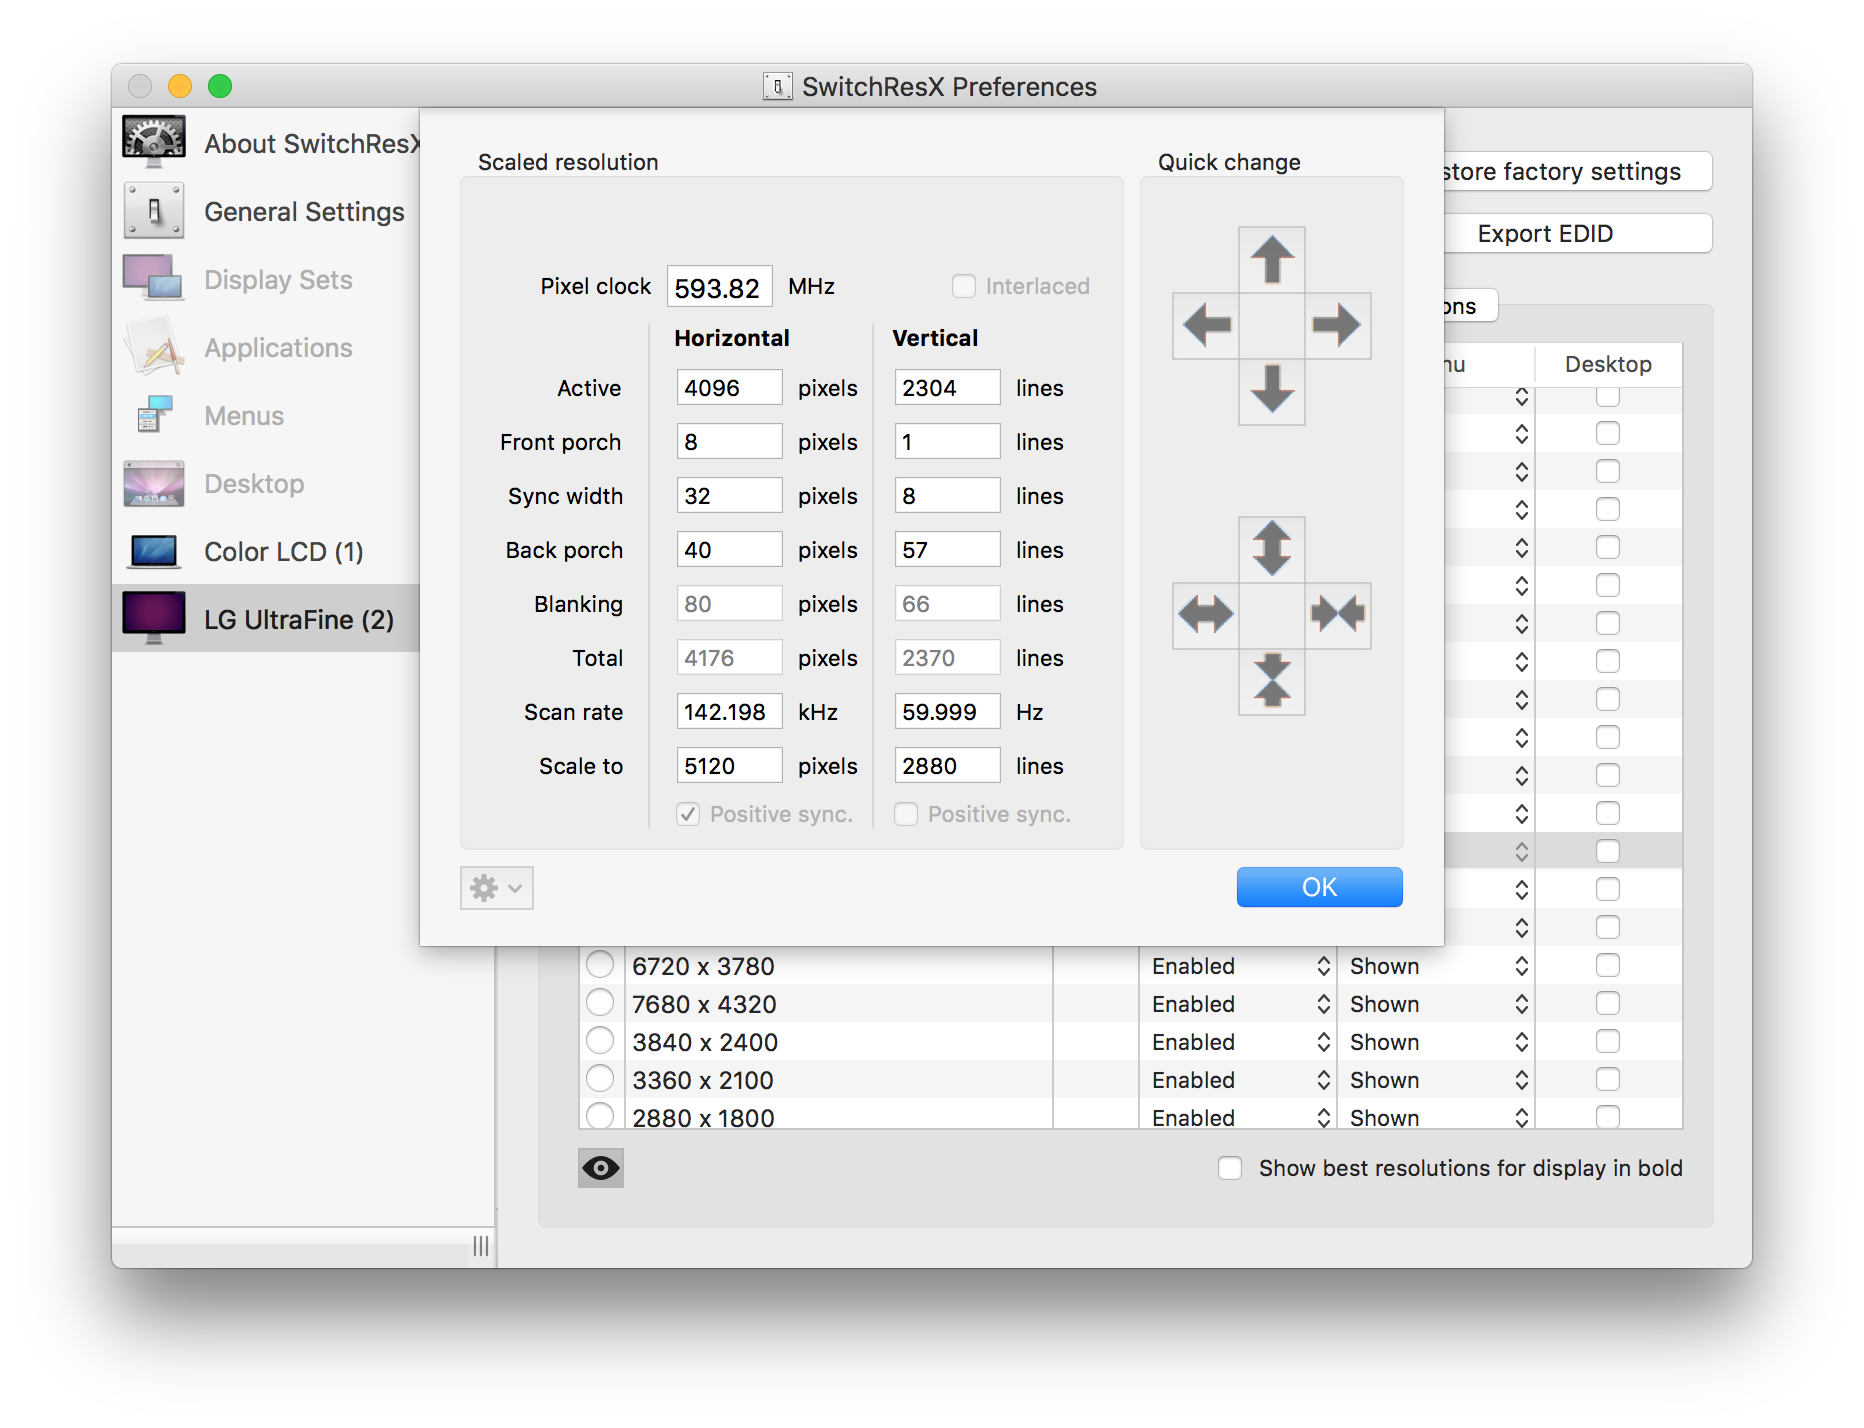Click the Horizontal Back porch field showing 40
Viewport: 1864px width, 1428px height.
coord(730,549)
